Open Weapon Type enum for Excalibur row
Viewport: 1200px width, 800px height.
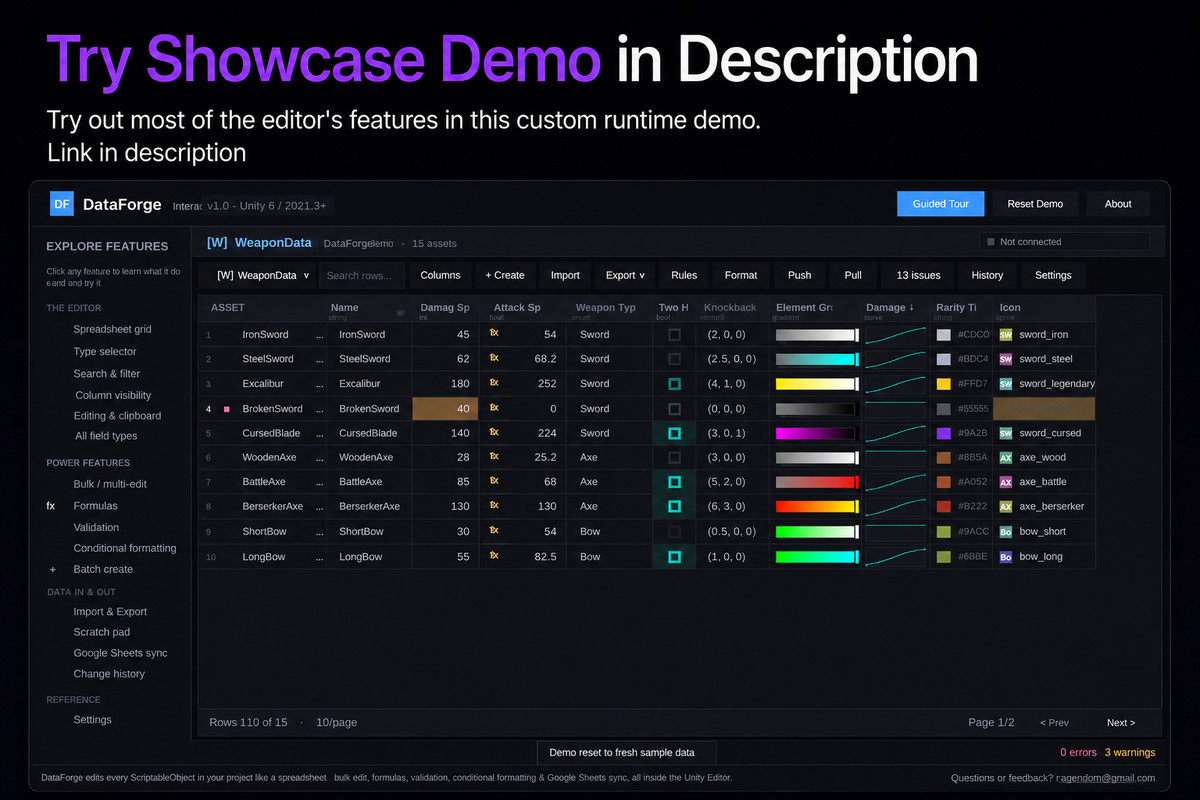coord(609,384)
